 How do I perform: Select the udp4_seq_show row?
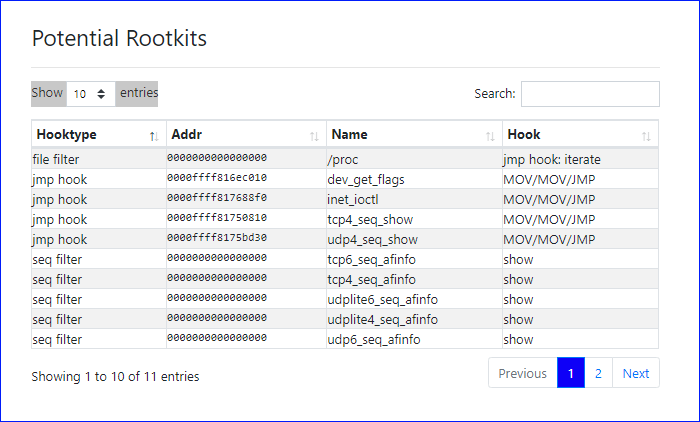click(345, 239)
